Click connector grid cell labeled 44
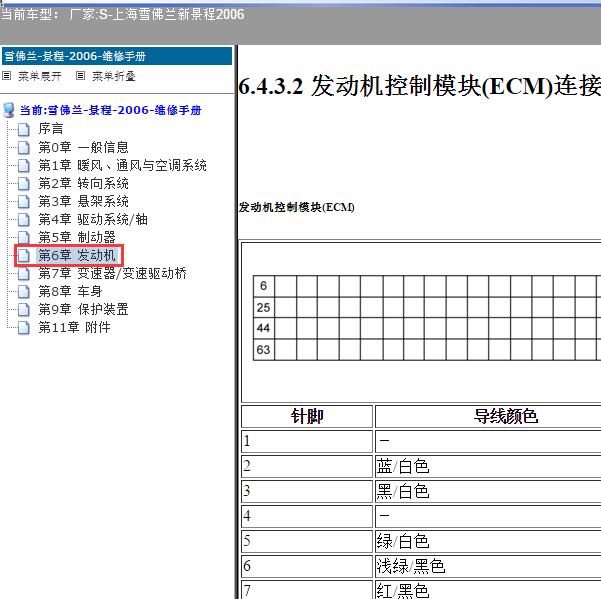 (x=263, y=328)
